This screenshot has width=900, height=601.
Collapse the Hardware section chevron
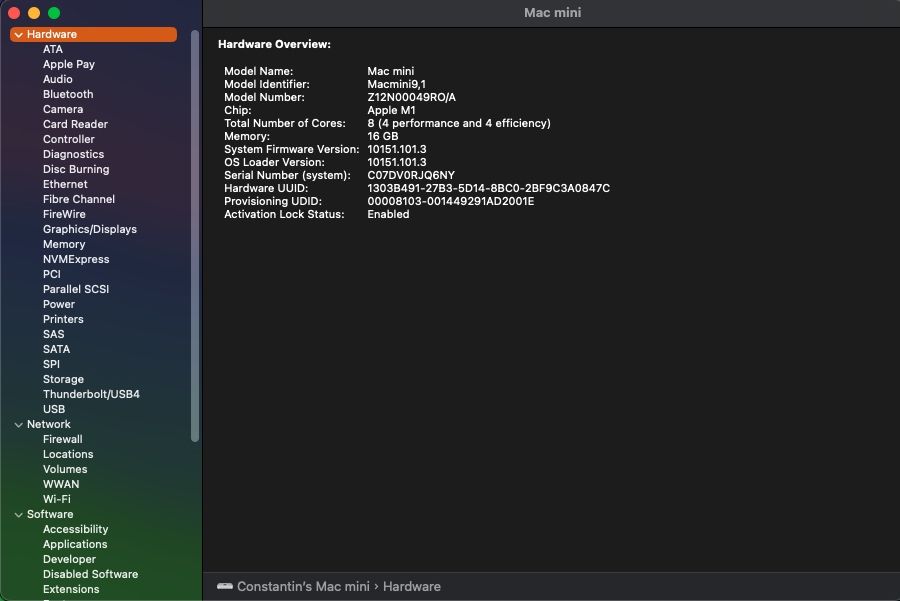tap(18, 34)
